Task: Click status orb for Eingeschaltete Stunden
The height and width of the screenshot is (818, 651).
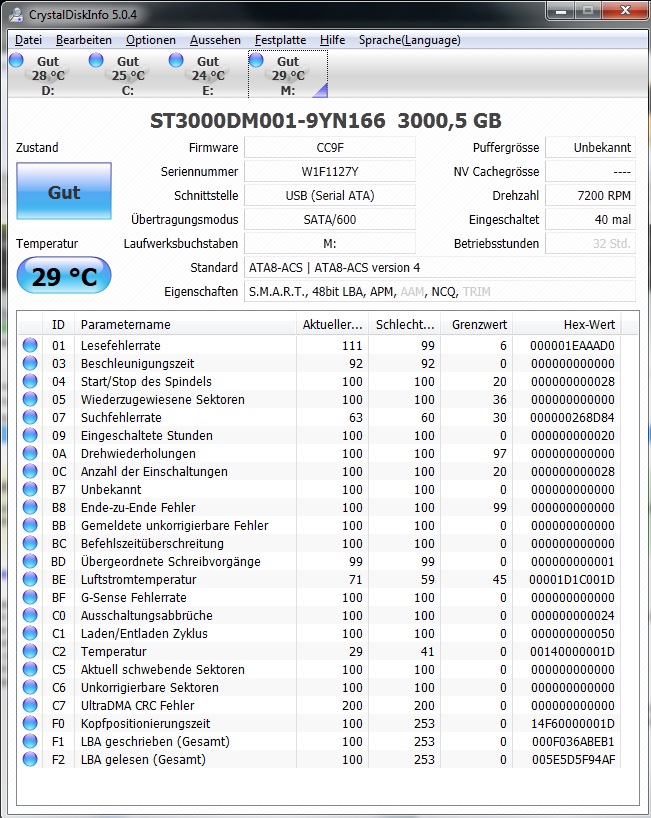Action: [30, 435]
